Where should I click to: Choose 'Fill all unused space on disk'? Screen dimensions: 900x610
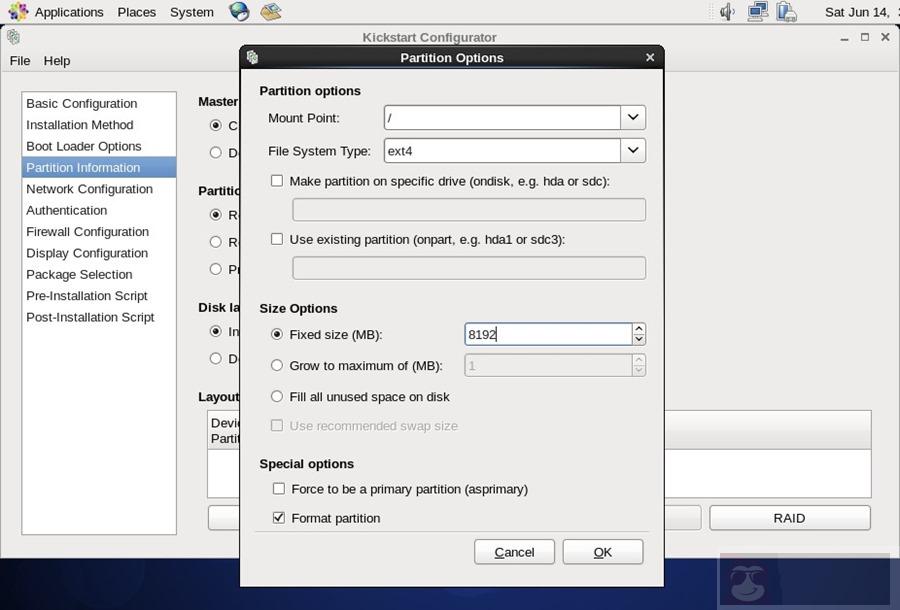point(277,396)
